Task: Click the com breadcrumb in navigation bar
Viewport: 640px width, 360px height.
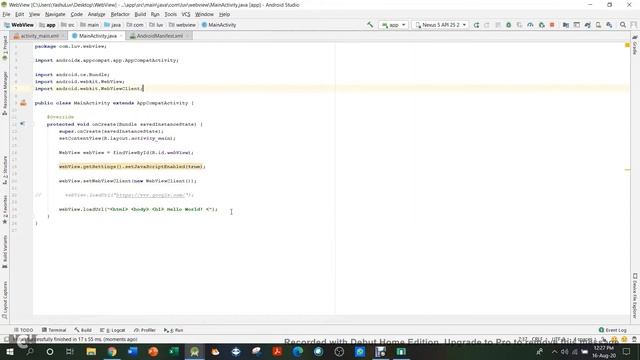Action: 135,25
